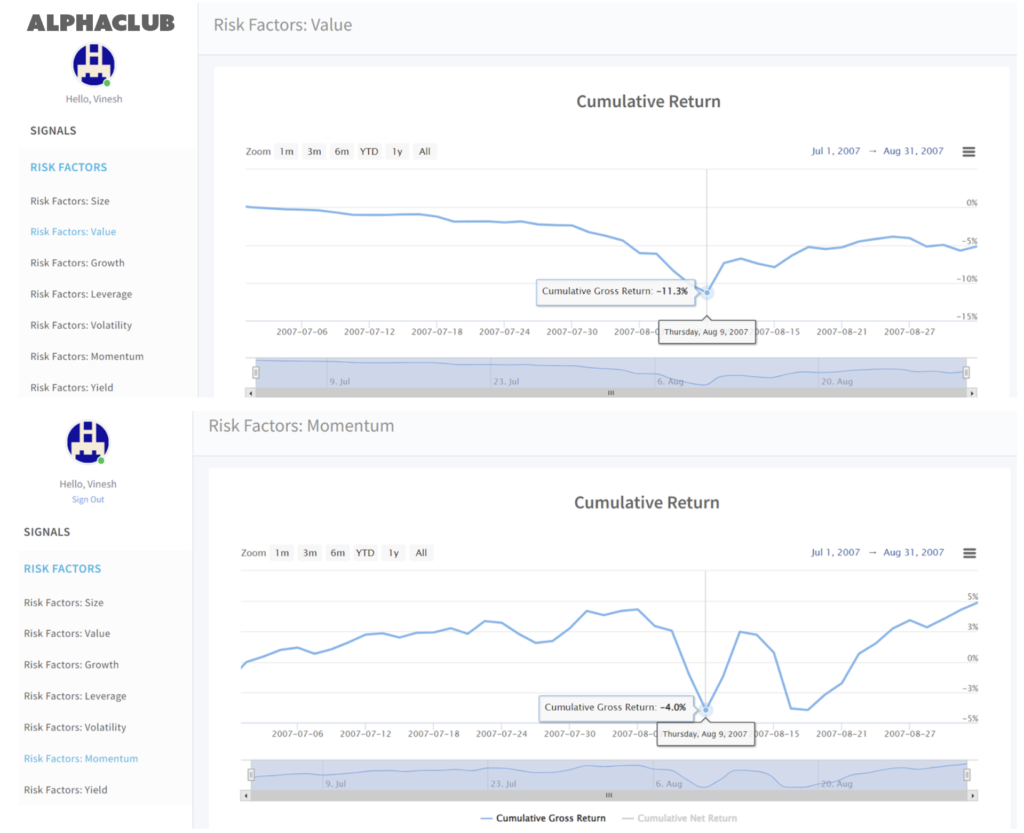1024x833 pixels.
Task: Select the 1m zoom on Value chart
Action: 287,152
